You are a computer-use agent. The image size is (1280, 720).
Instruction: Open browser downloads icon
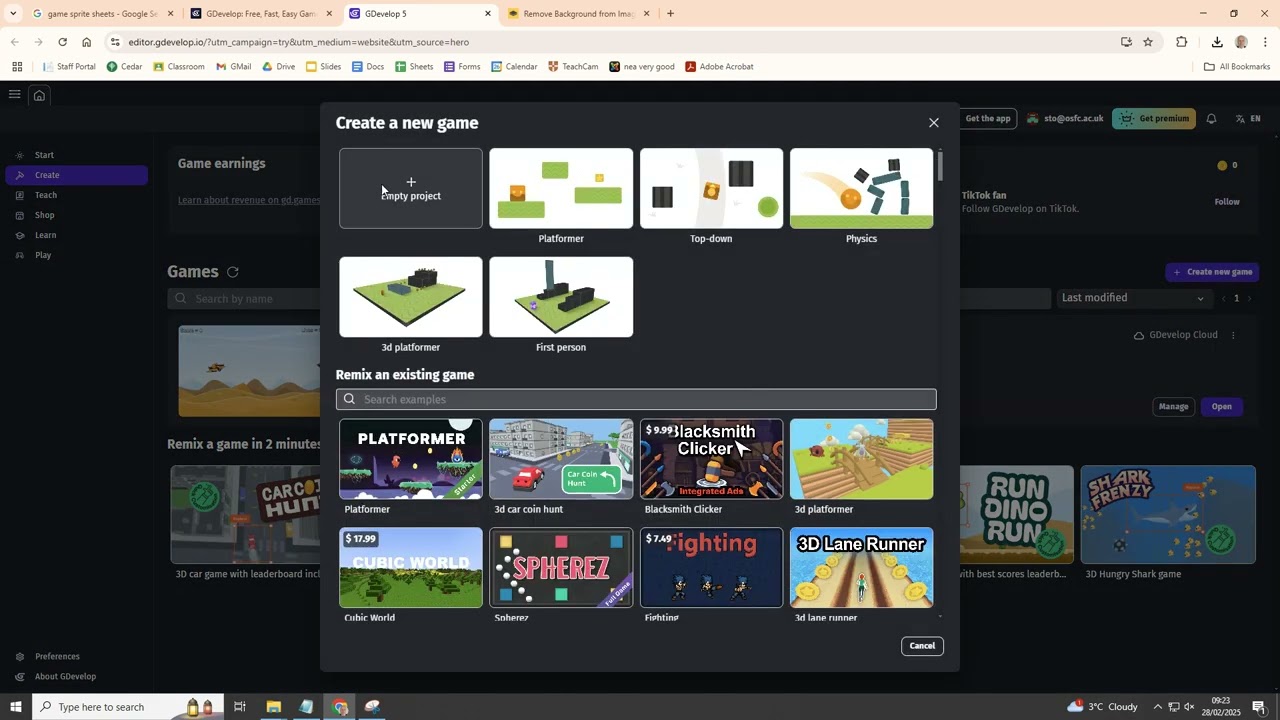tap(1217, 42)
